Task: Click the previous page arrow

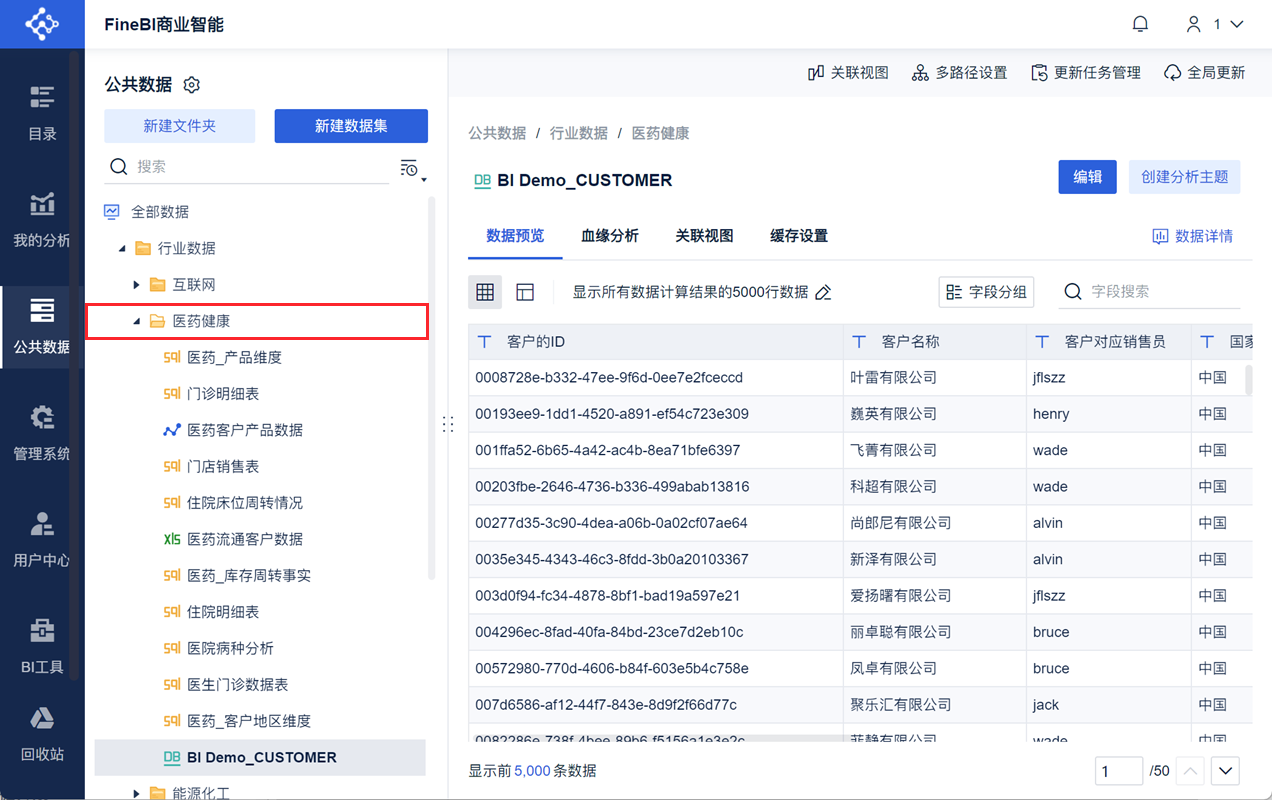Action: (1190, 771)
